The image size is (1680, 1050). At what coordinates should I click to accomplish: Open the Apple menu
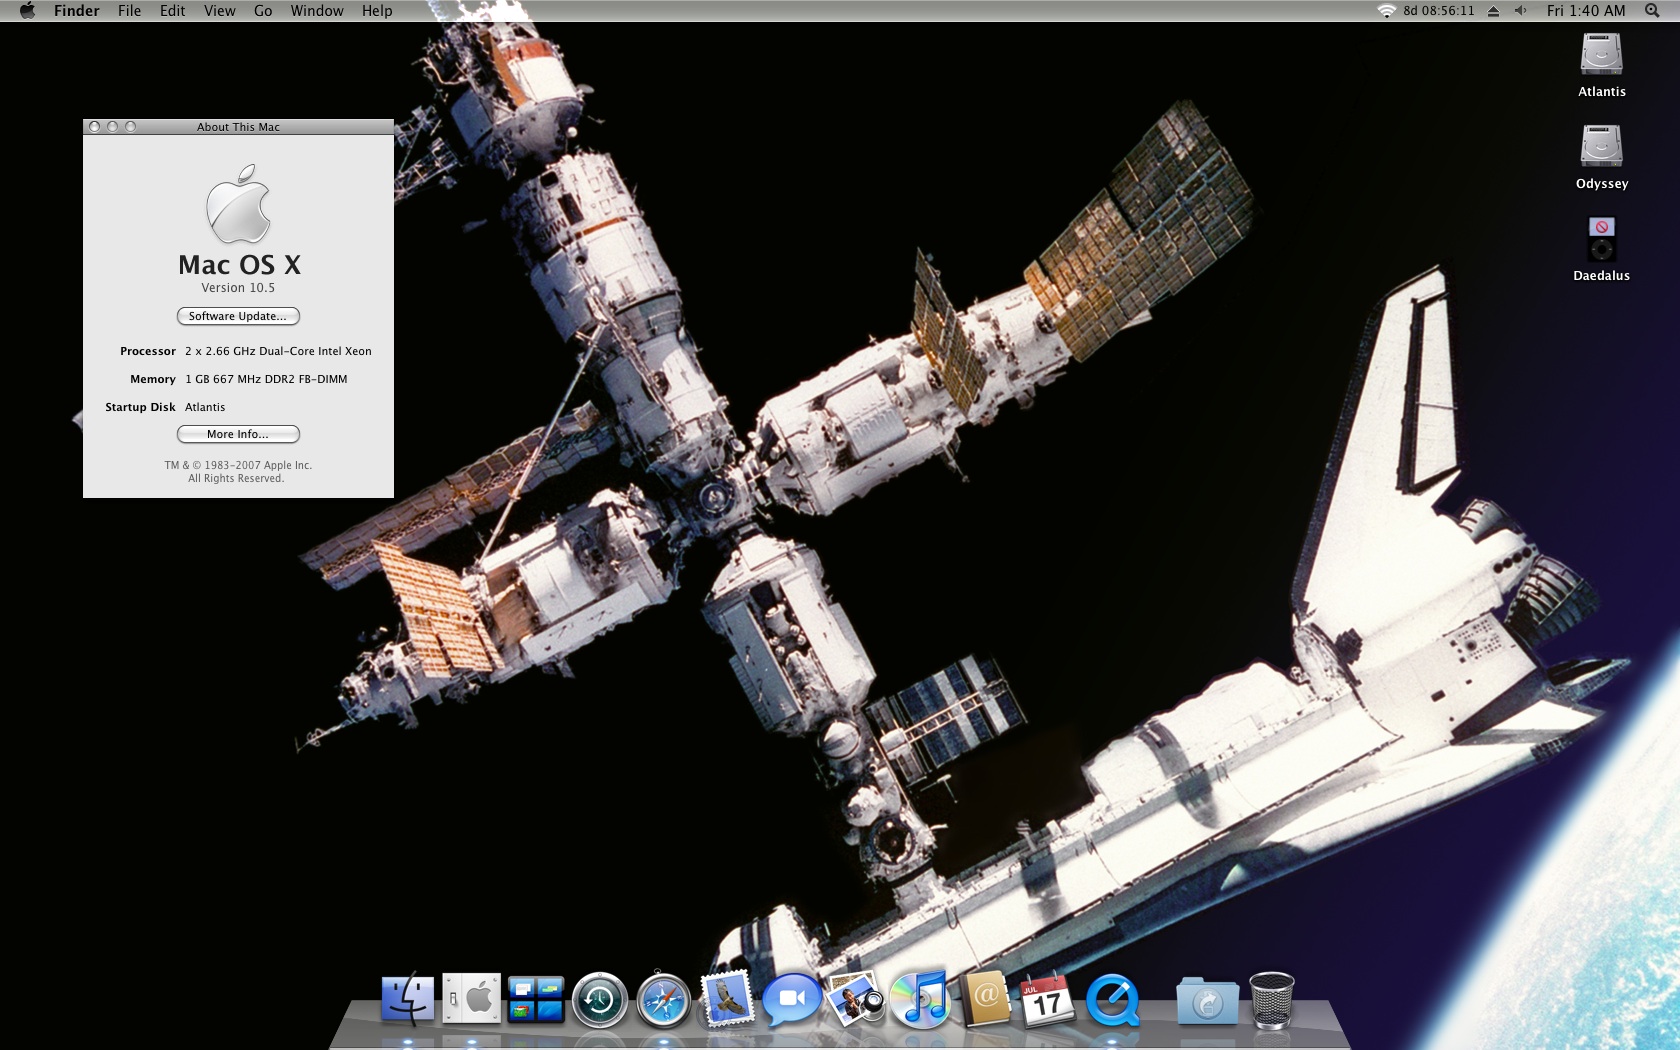coord(27,10)
